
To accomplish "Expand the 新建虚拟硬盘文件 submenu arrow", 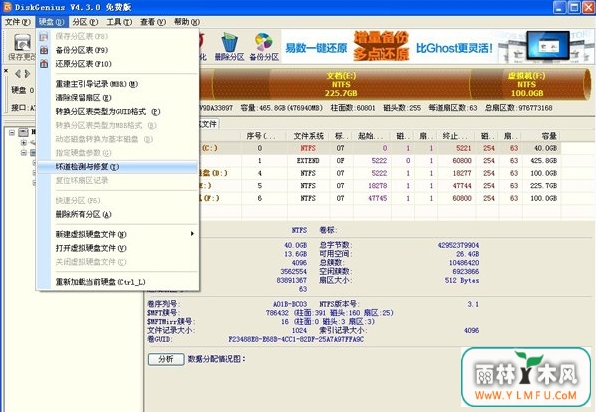I will pos(192,233).
